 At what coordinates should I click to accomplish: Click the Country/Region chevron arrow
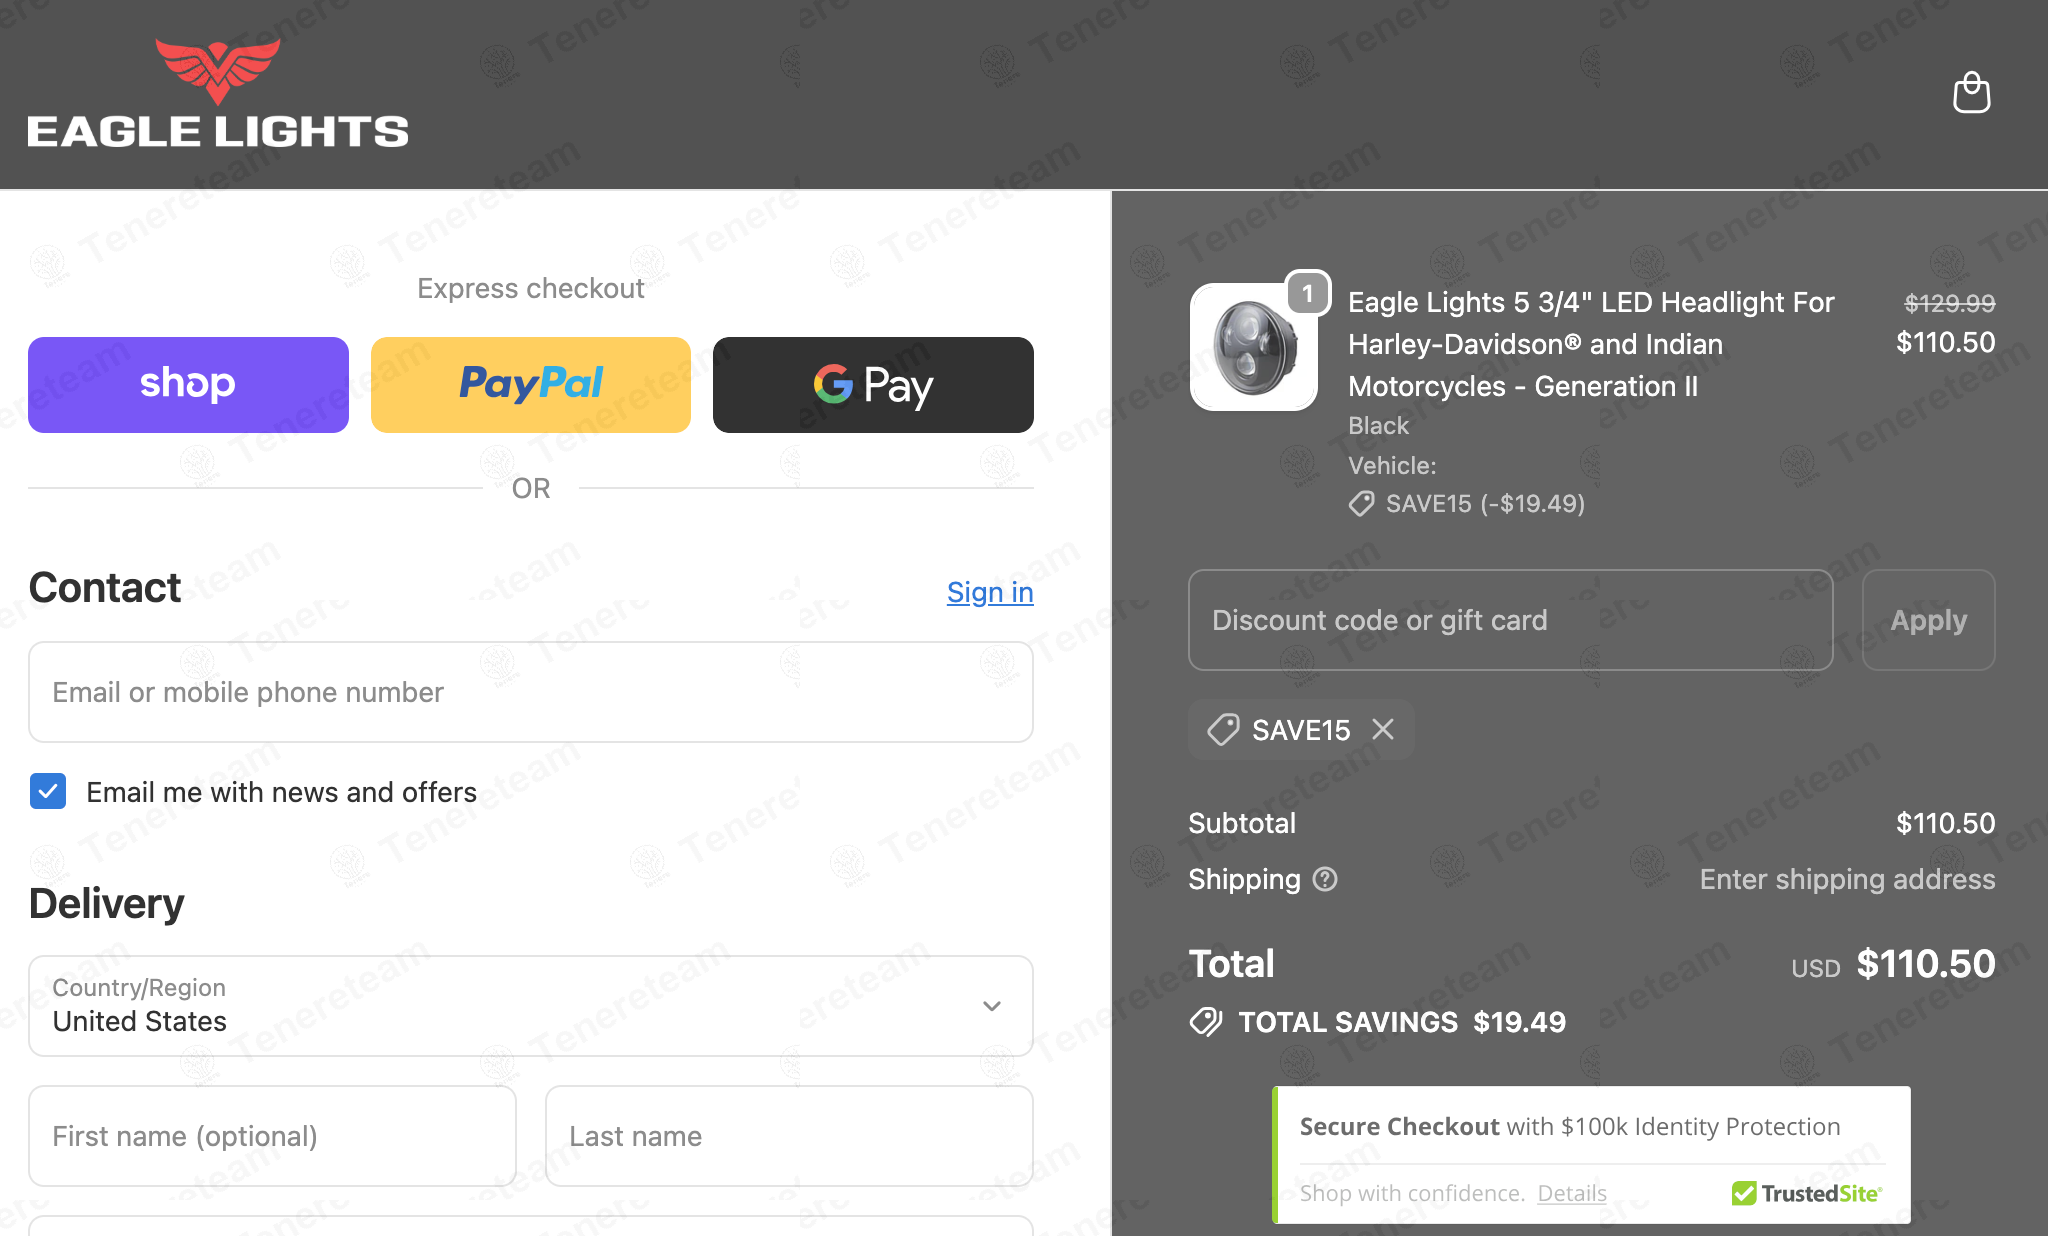click(992, 1006)
